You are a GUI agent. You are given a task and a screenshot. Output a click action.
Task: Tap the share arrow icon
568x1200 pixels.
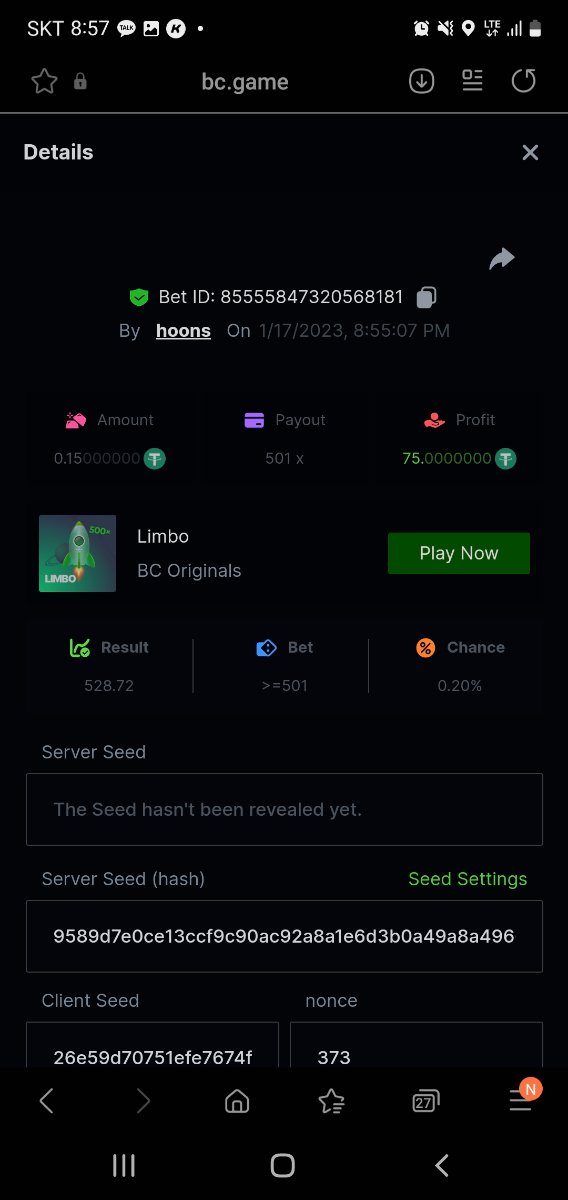click(x=501, y=259)
